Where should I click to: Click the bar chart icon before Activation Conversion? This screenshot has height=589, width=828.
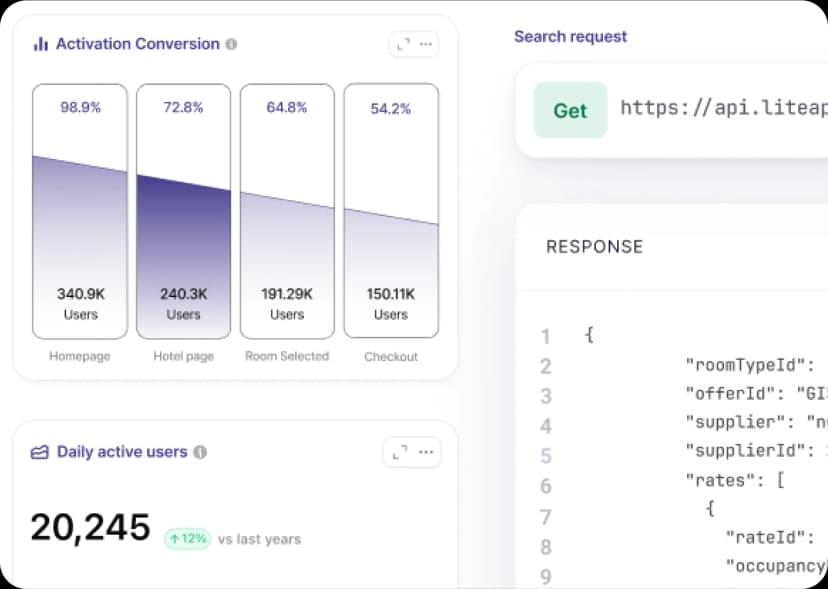[41, 44]
